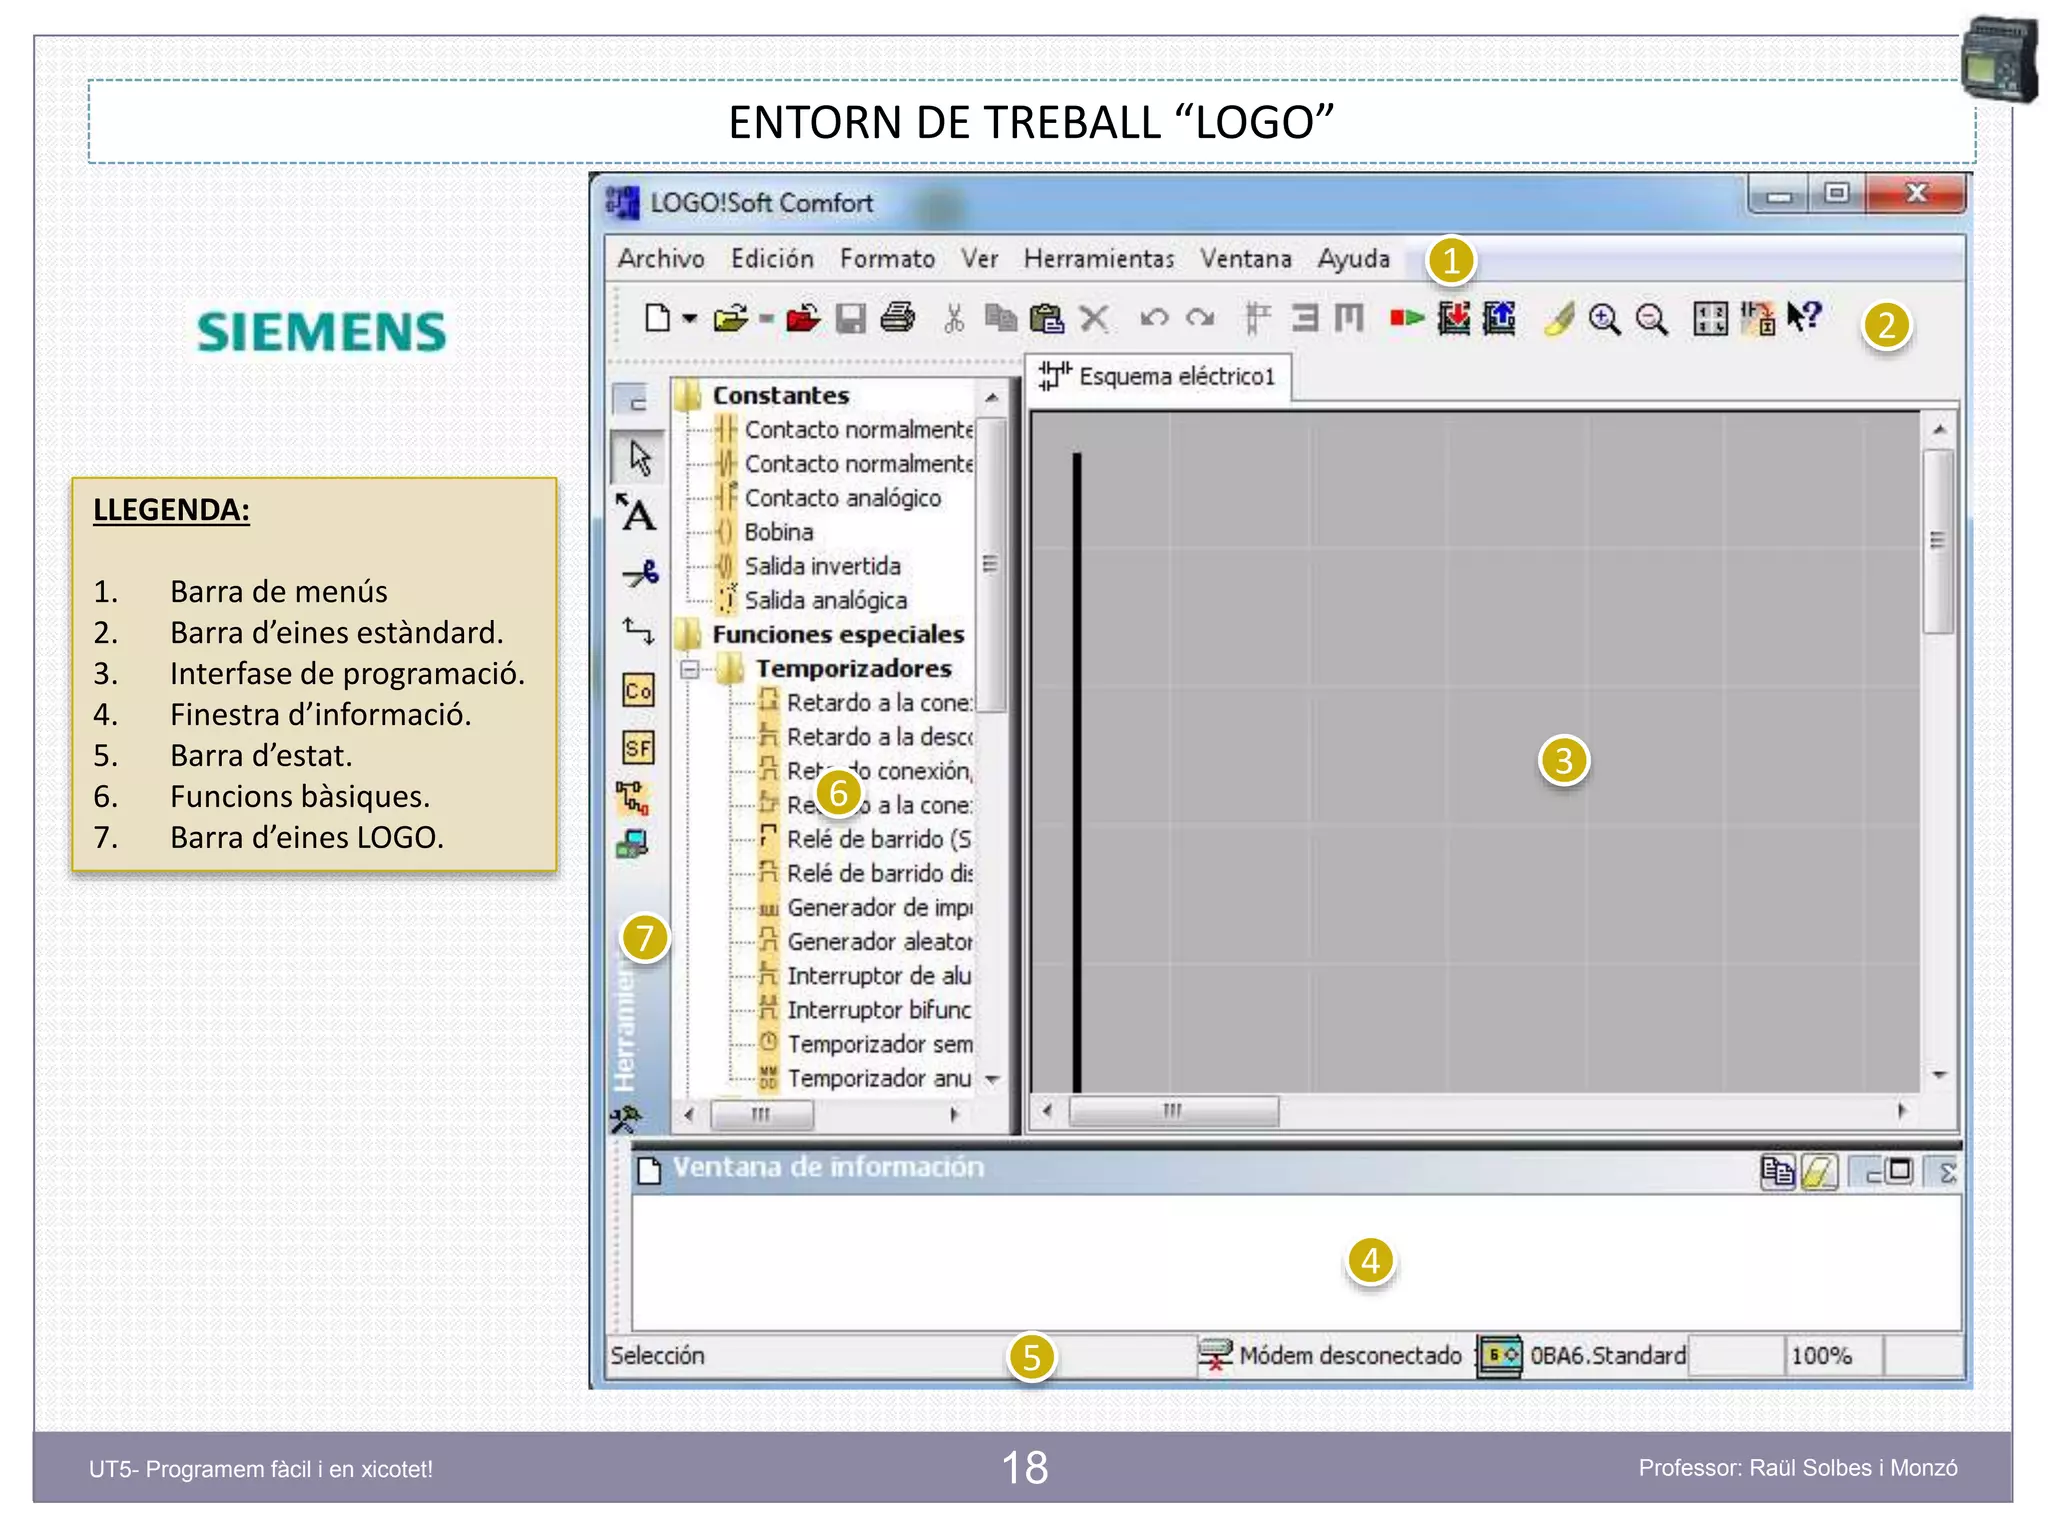Select Interruptor bifuncional item
The width and height of the screenshot is (2048, 1536).
click(879, 1010)
